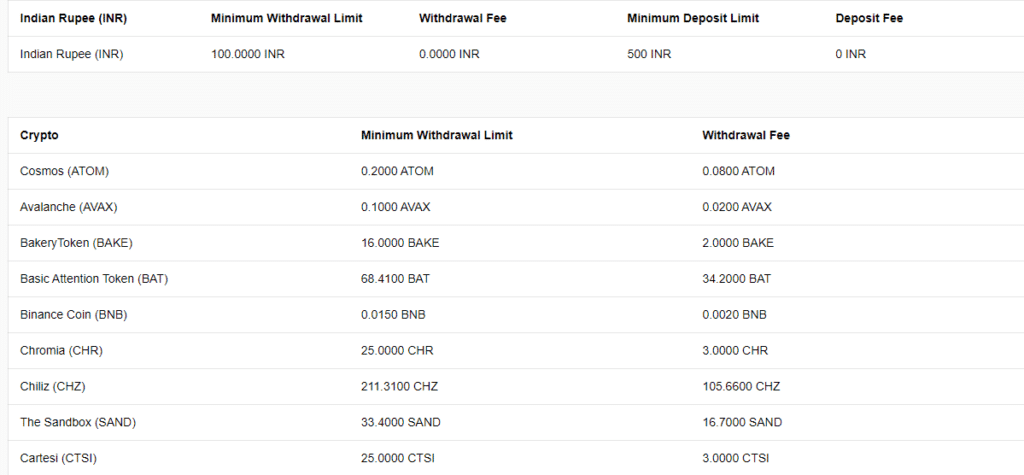
Task: Select the '0.0800 ATOM' fee value
Action: 739,171
